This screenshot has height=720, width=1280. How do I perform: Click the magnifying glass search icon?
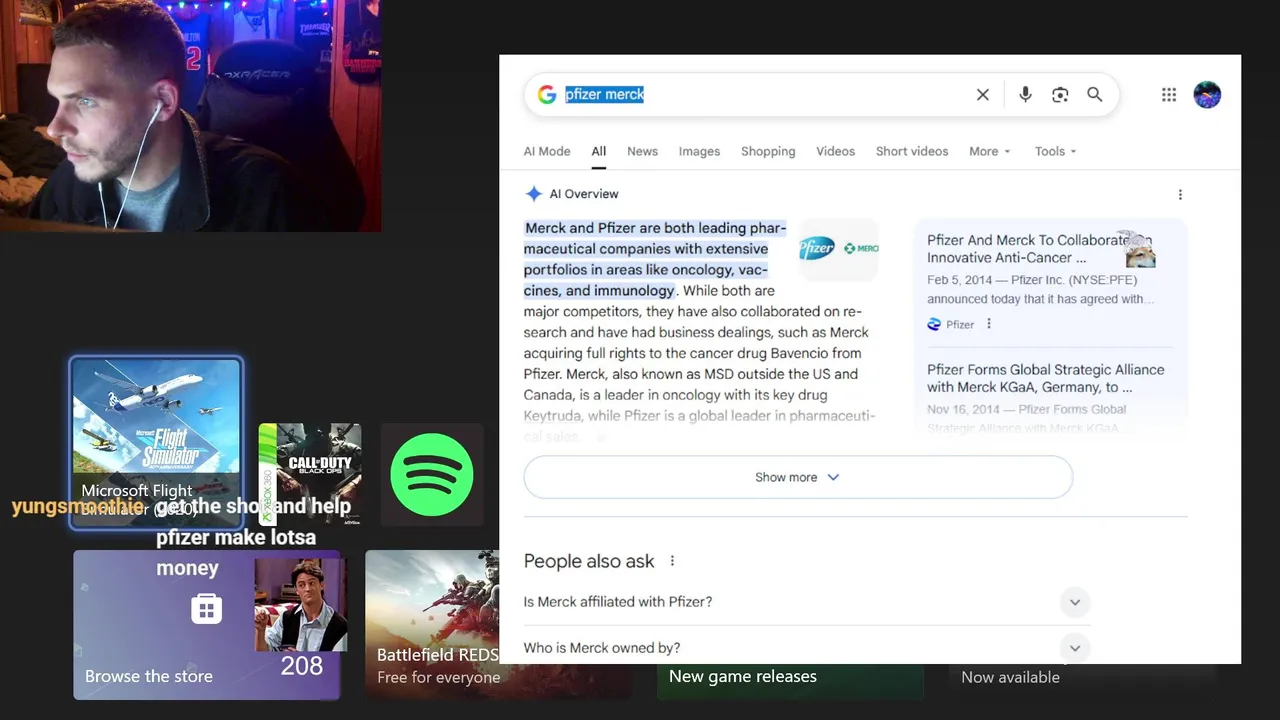tap(1095, 94)
